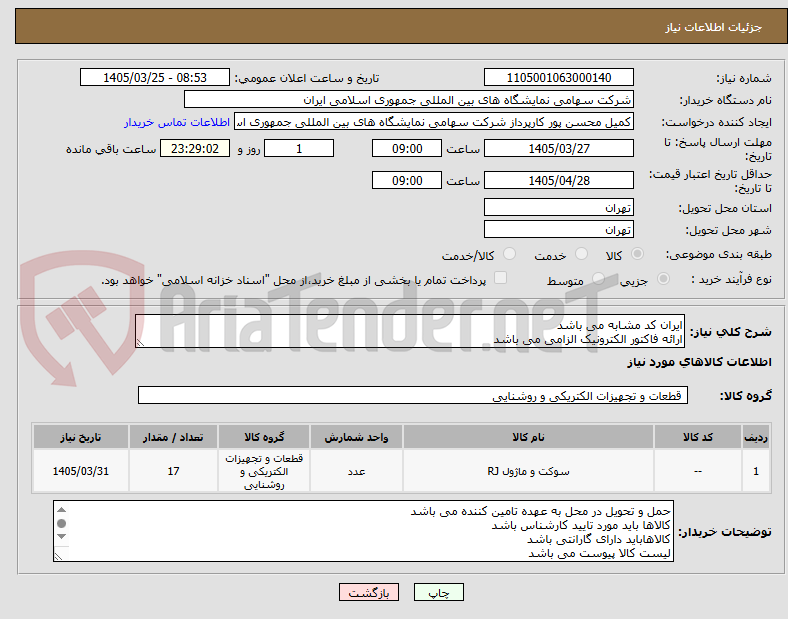Click ساعت باقی مانده label

[x=111, y=149]
